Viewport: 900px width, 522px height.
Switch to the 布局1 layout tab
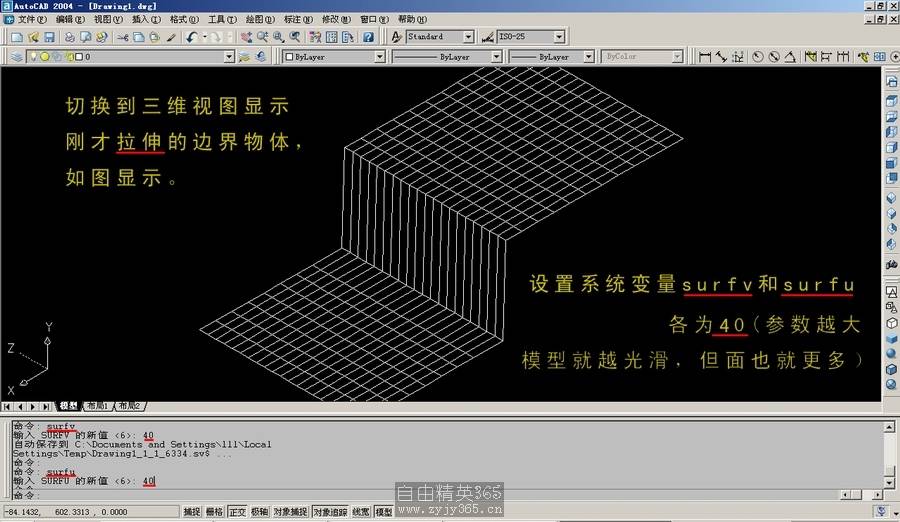[x=97, y=406]
